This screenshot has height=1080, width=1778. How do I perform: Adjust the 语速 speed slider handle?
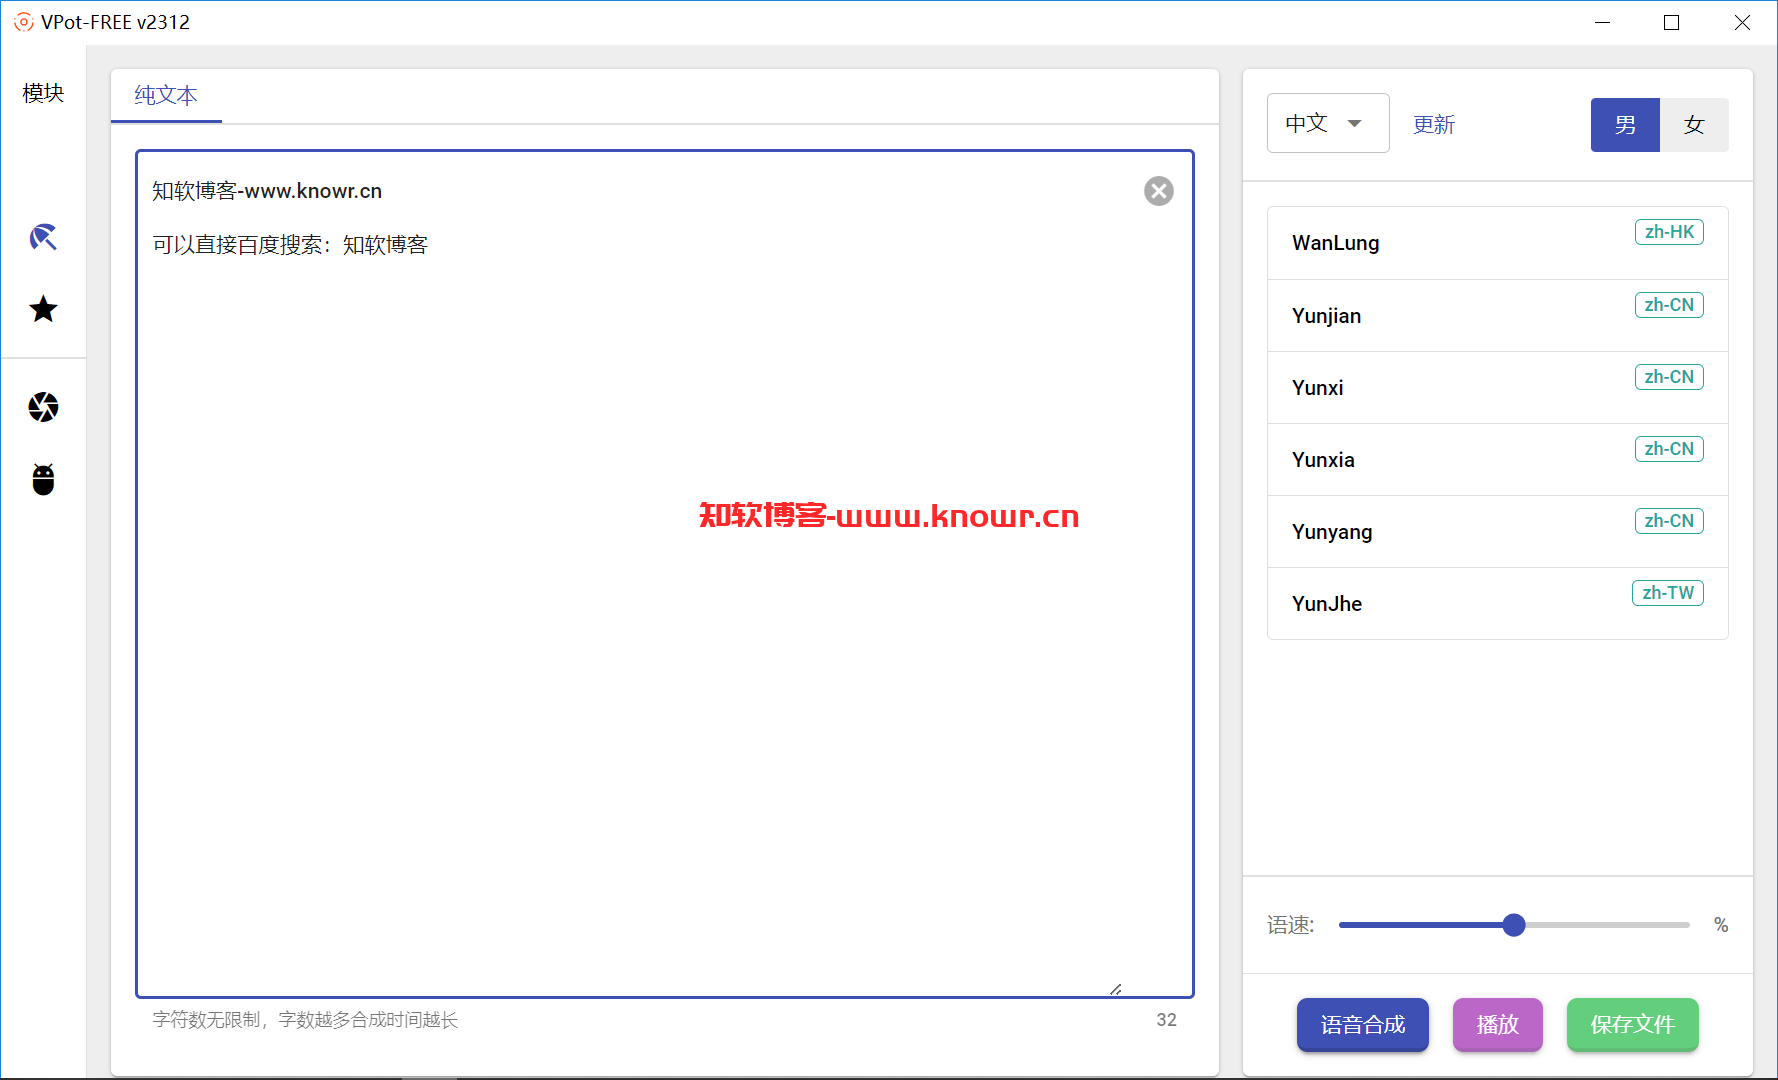pos(1514,925)
